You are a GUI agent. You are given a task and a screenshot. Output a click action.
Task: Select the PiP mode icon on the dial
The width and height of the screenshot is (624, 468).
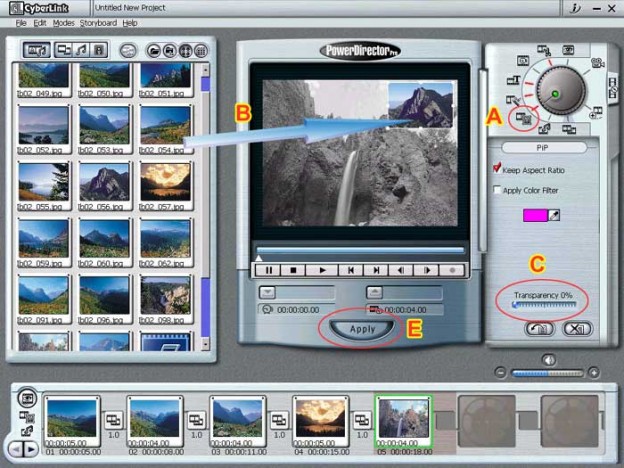pyautogui.click(x=523, y=118)
